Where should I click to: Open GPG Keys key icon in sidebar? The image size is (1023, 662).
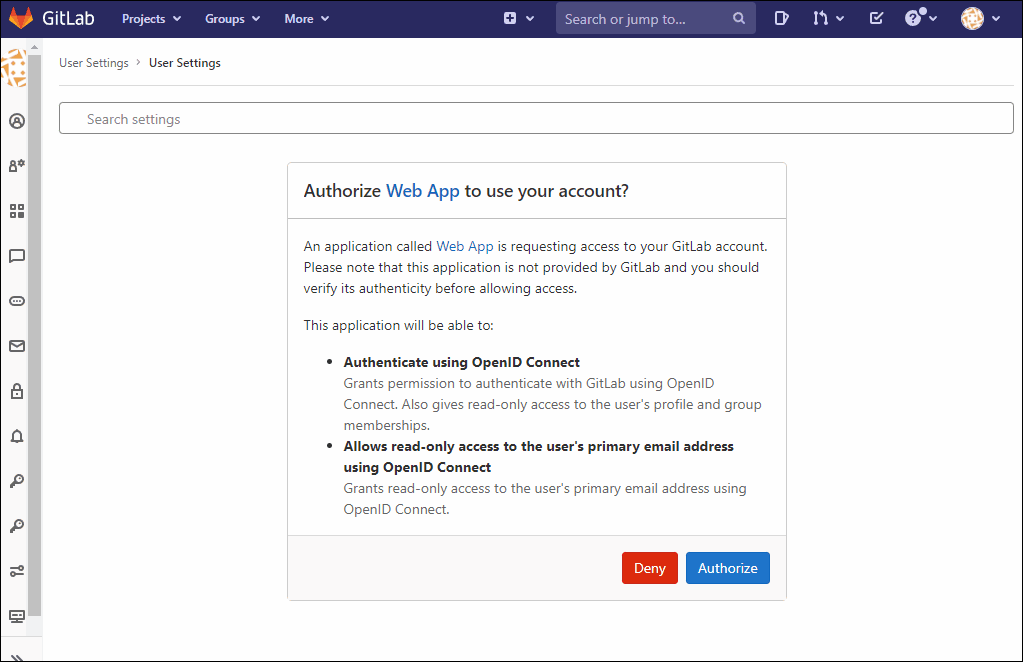point(17,526)
